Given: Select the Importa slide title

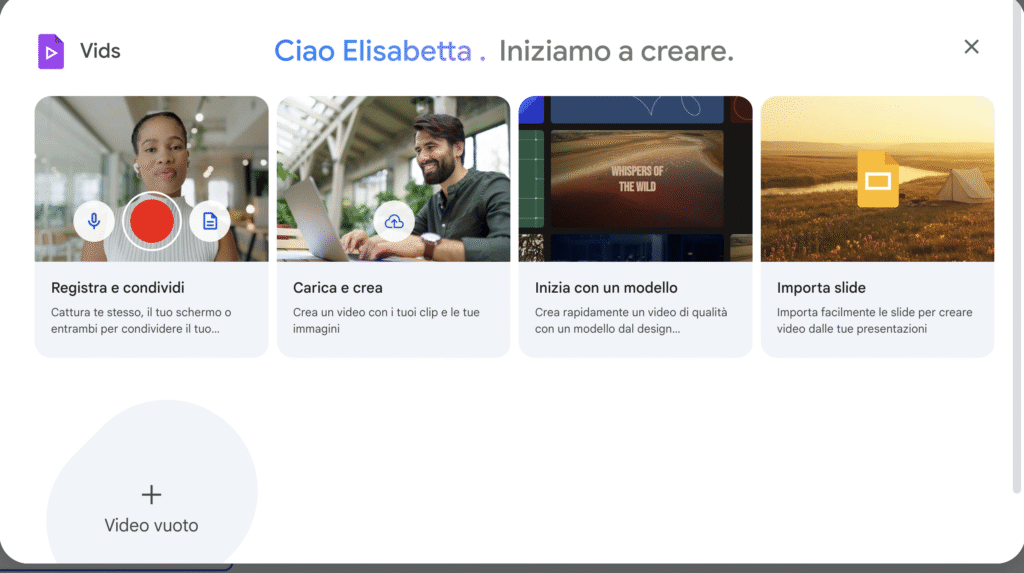Looking at the screenshot, I should click(821, 287).
